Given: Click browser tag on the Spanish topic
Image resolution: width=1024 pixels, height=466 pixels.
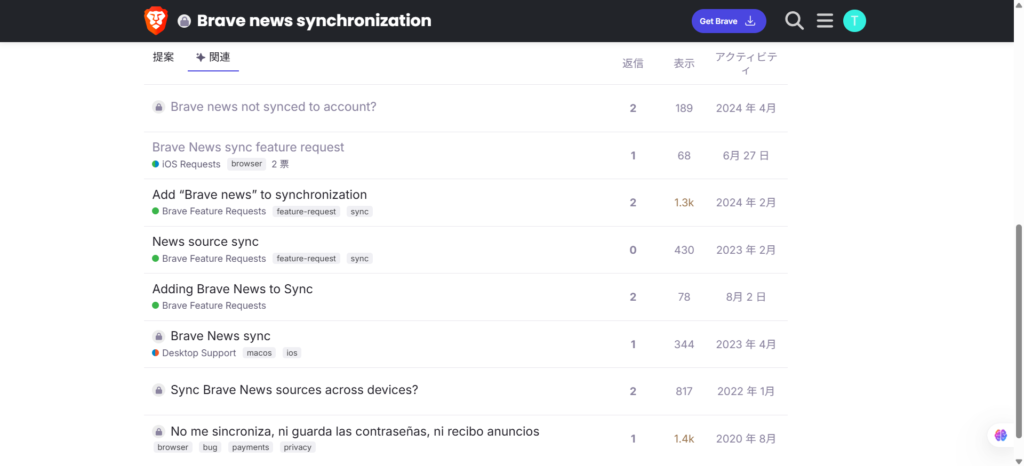Looking at the screenshot, I should 173,448.
